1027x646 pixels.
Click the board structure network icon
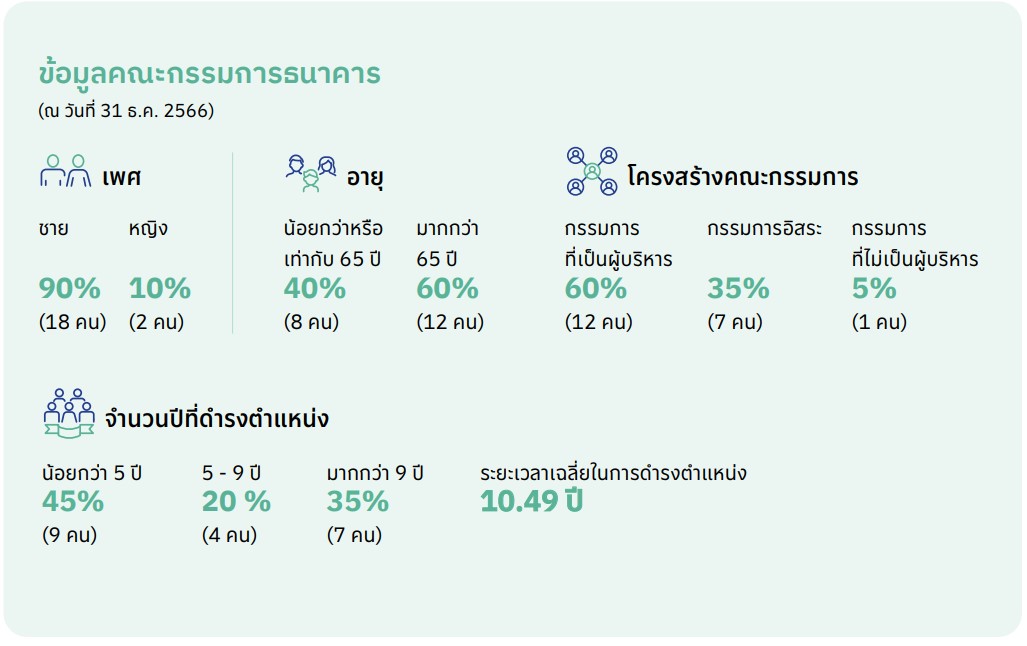click(x=592, y=171)
